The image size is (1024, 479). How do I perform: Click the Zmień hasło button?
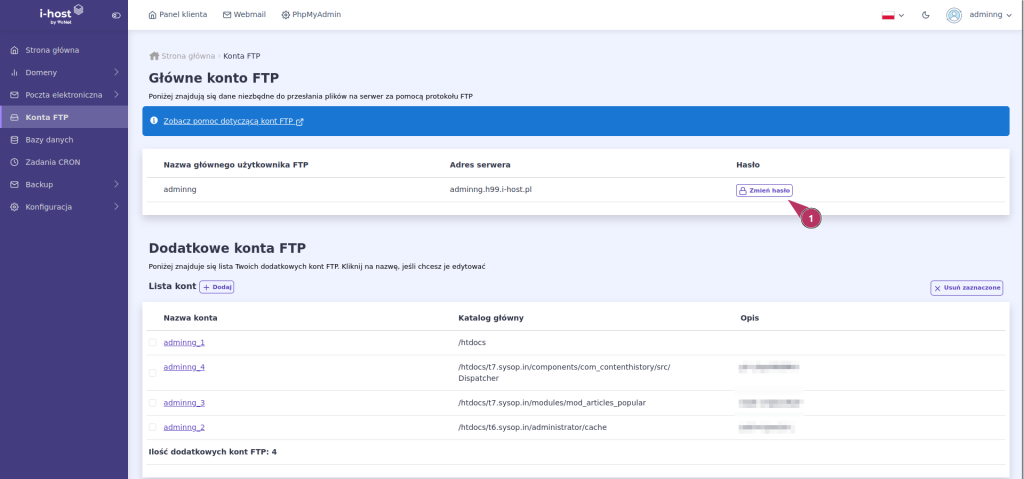(764, 190)
